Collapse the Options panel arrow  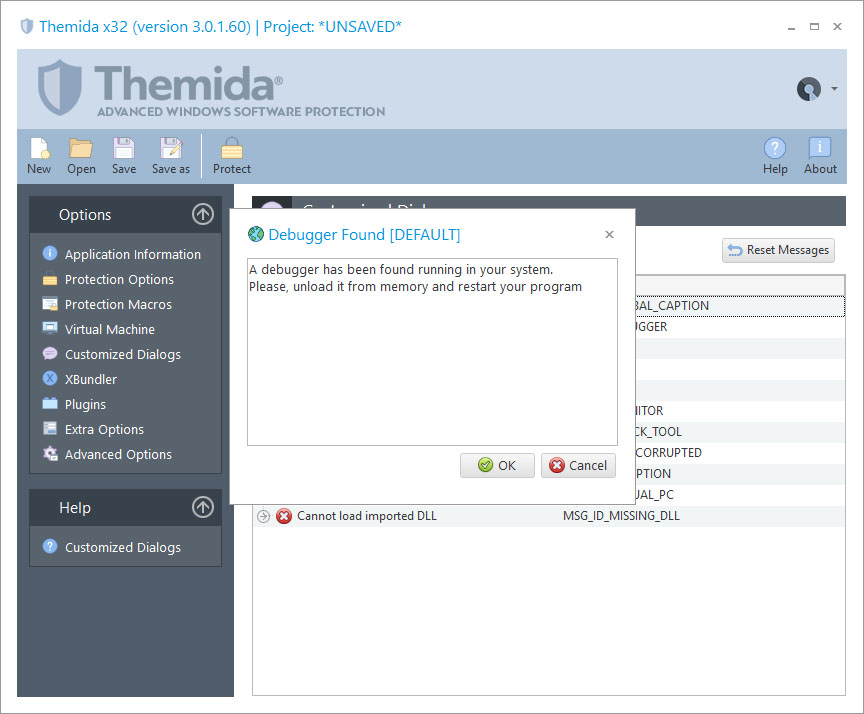pyautogui.click(x=203, y=214)
